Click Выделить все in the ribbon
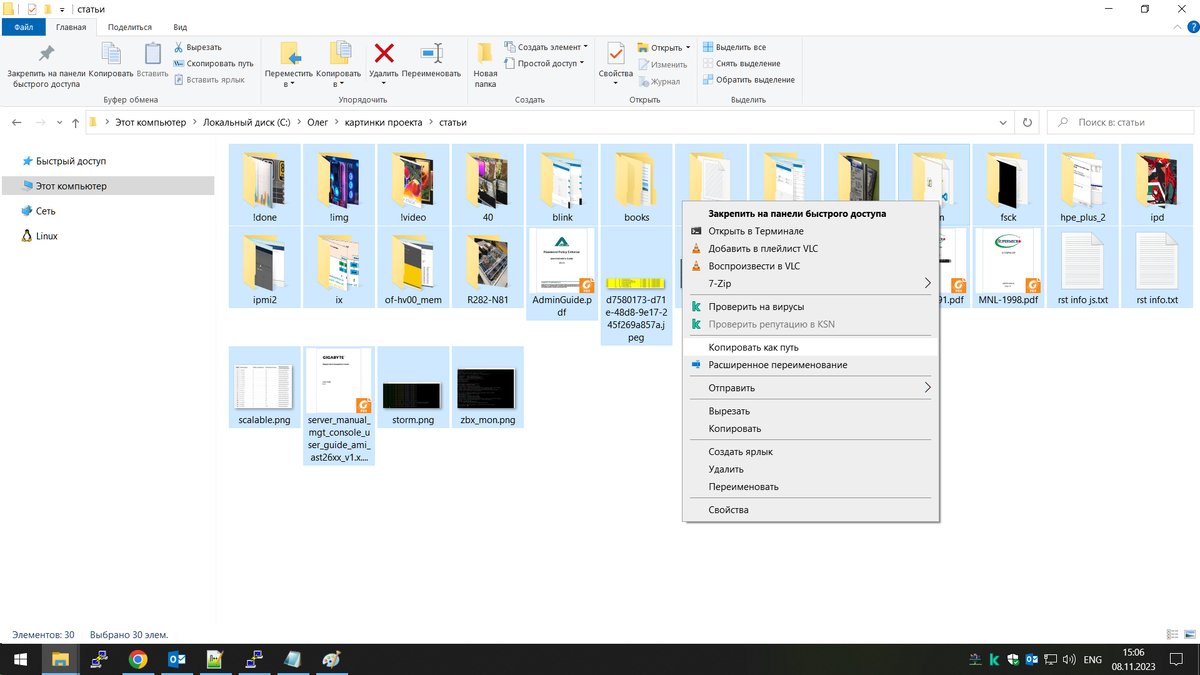 pos(734,47)
